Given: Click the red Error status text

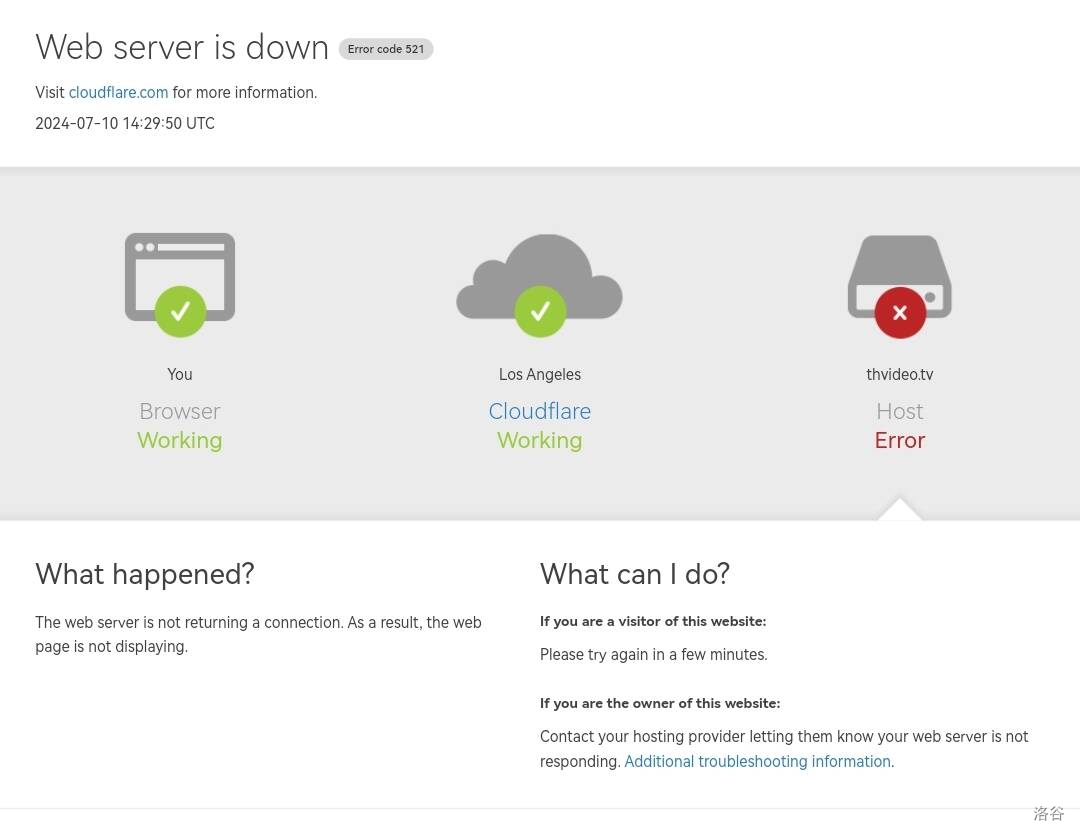Looking at the screenshot, I should 900,441.
